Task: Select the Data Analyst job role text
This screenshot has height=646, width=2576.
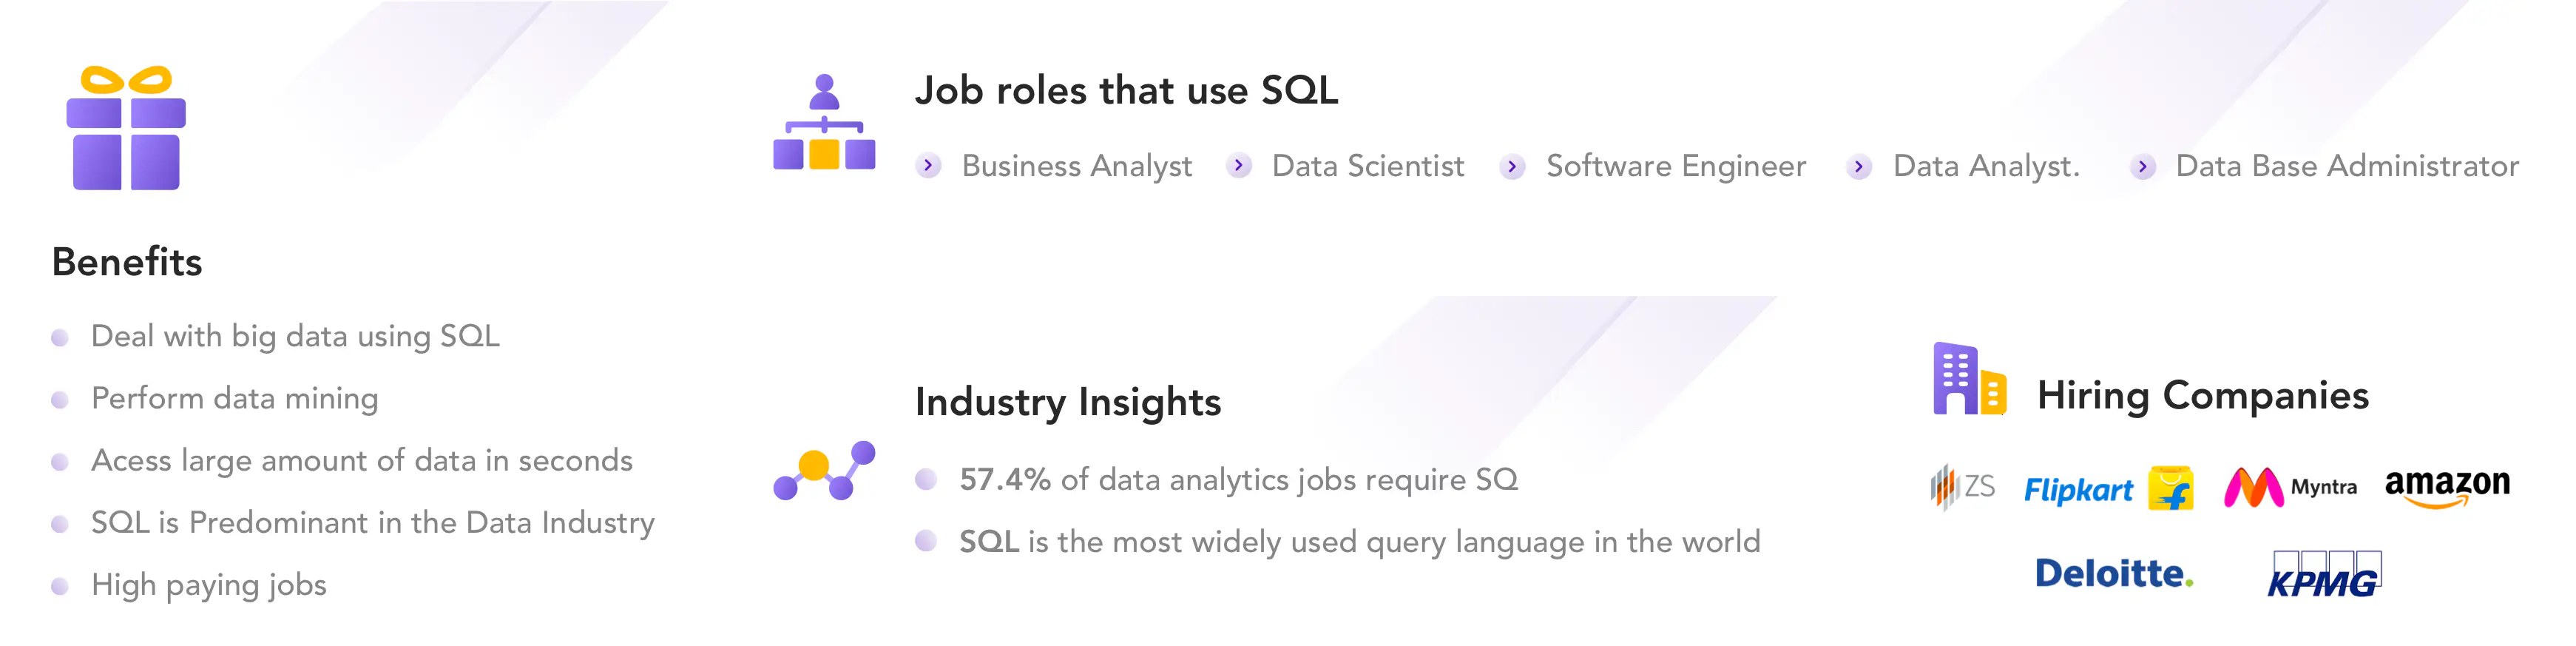Action: 1986,166
